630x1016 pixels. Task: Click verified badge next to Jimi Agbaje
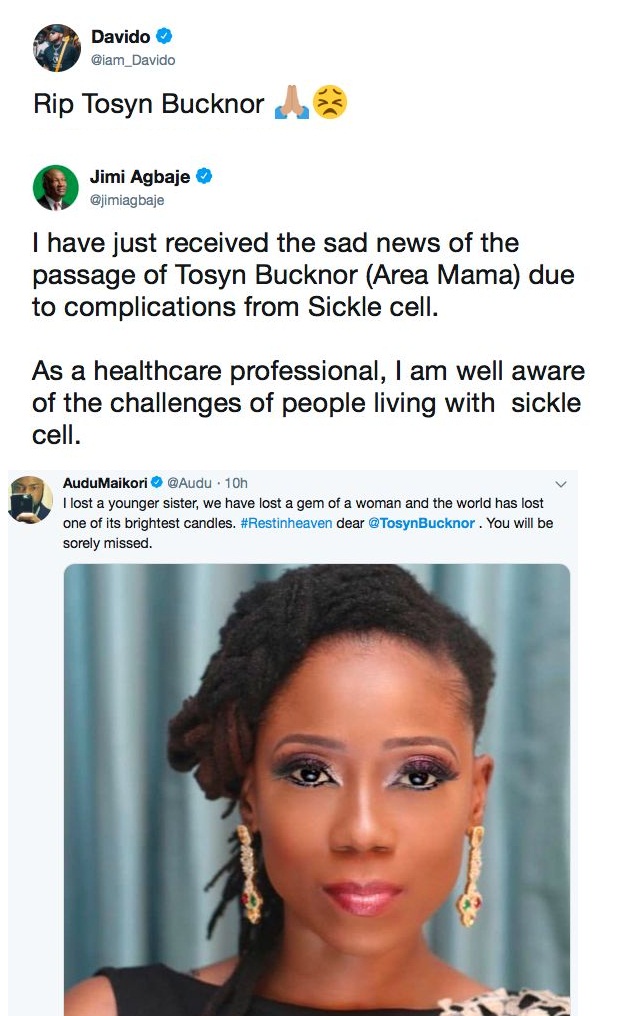pyautogui.click(x=204, y=177)
